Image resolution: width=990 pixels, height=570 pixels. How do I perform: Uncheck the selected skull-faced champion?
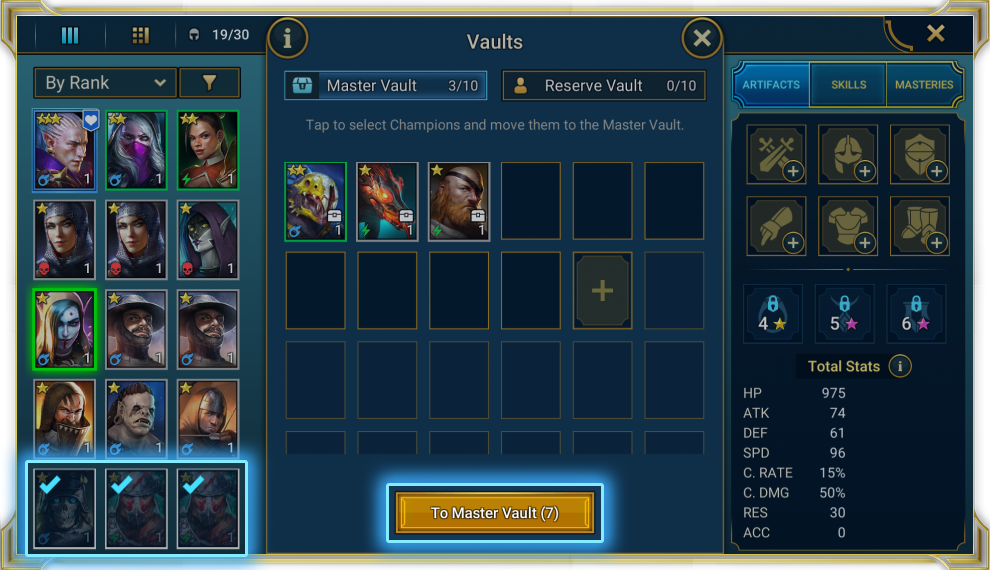[64, 508]
